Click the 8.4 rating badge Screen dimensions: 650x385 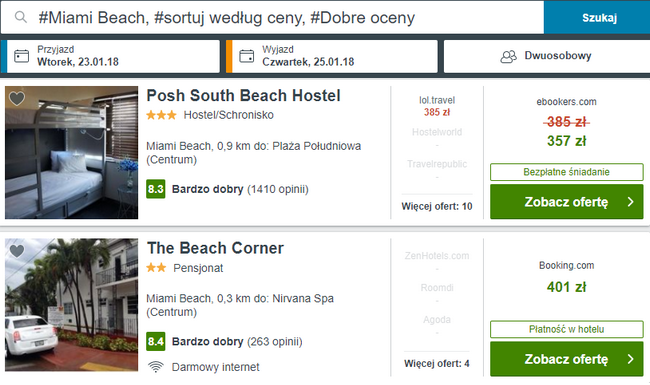coord(156,341)
